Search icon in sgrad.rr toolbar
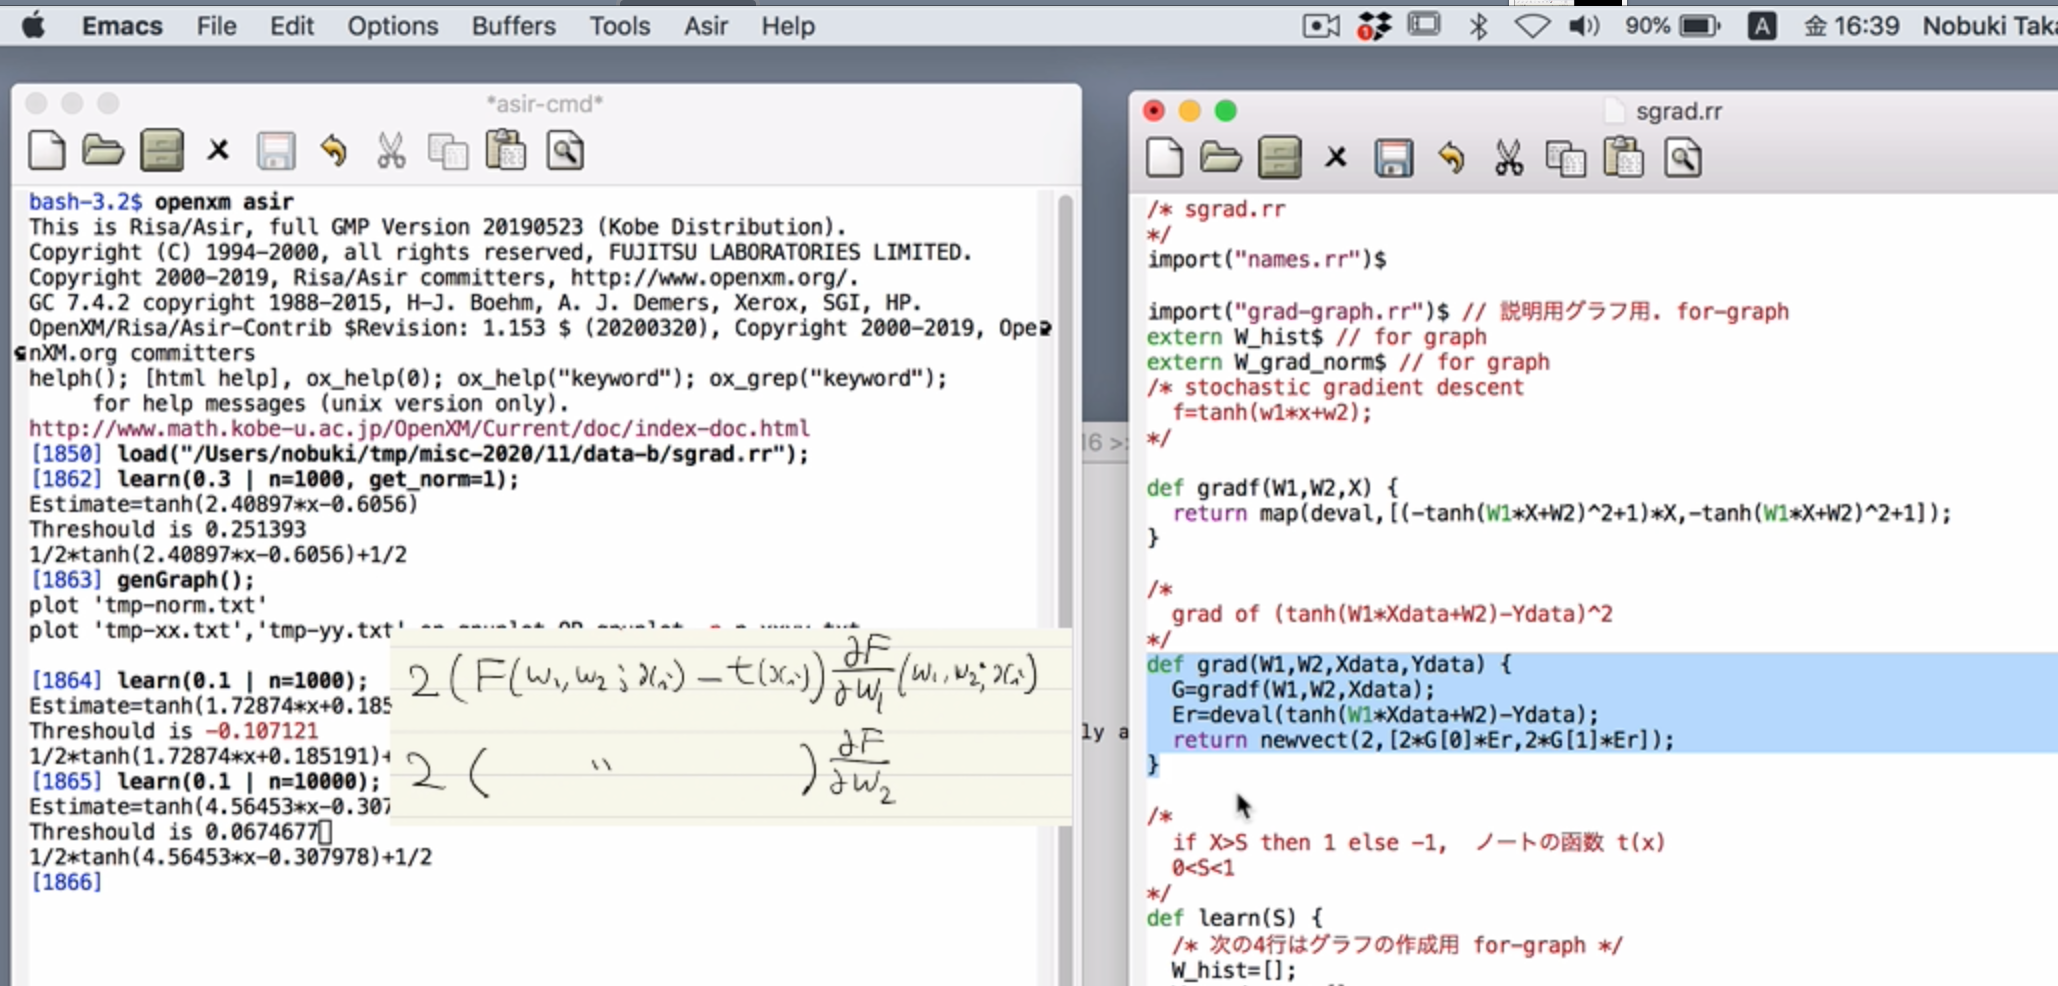The width and height of the screenshot is (2058, 986). coord(1683,158)
